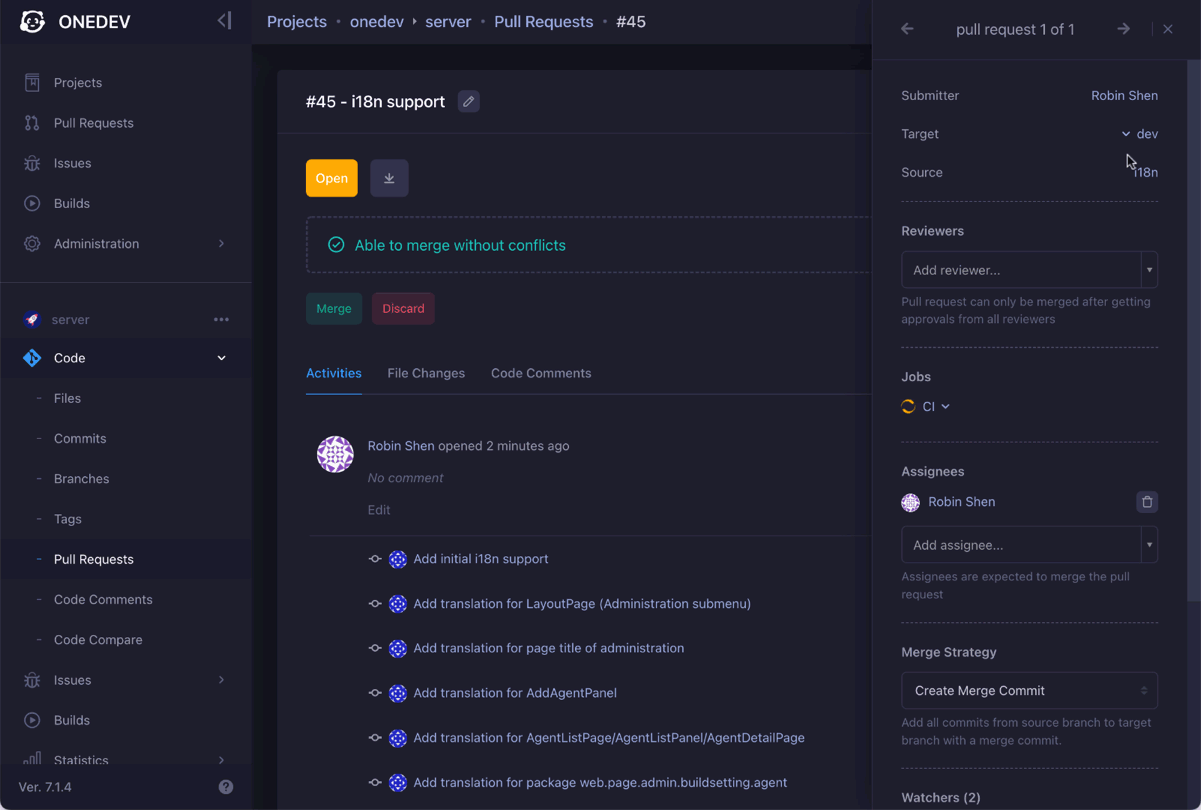1201x810 pixels.
Task: Edit pull request title with pencil icon
Action: (x=469, y=102)
